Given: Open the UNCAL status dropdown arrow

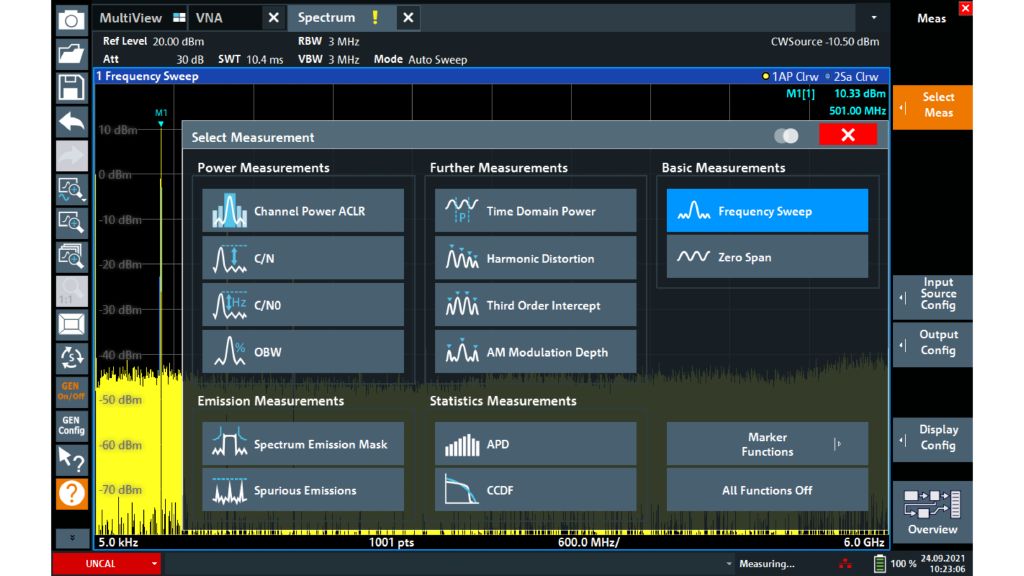Looking at the screenshot, I should [x=155, y=564].
